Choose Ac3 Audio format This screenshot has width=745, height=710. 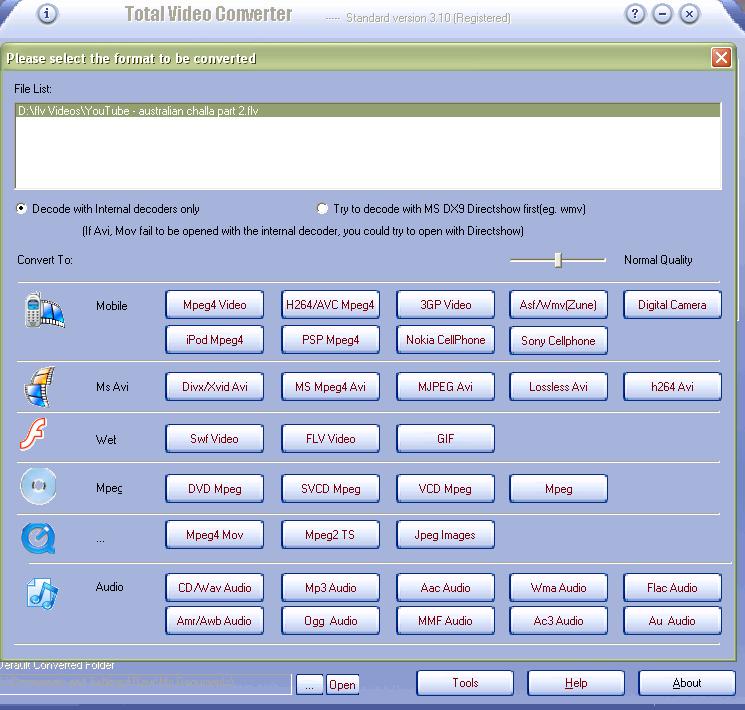558,621
